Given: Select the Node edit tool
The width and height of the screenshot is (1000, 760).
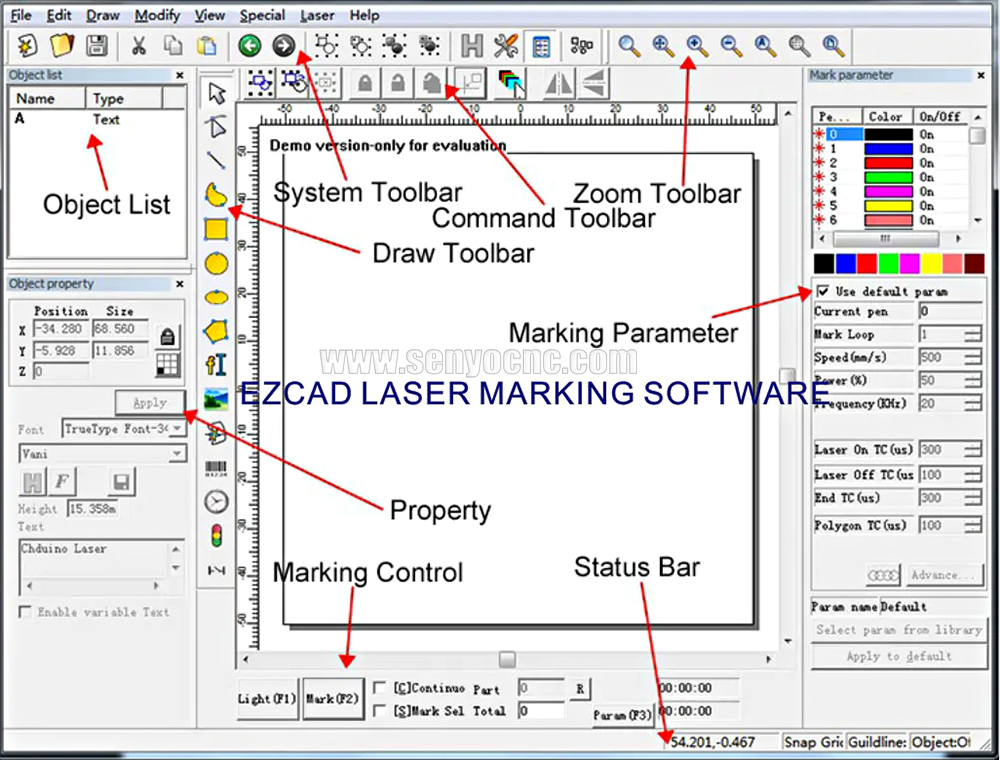Looking at the screenshot, I should point(217,127).
